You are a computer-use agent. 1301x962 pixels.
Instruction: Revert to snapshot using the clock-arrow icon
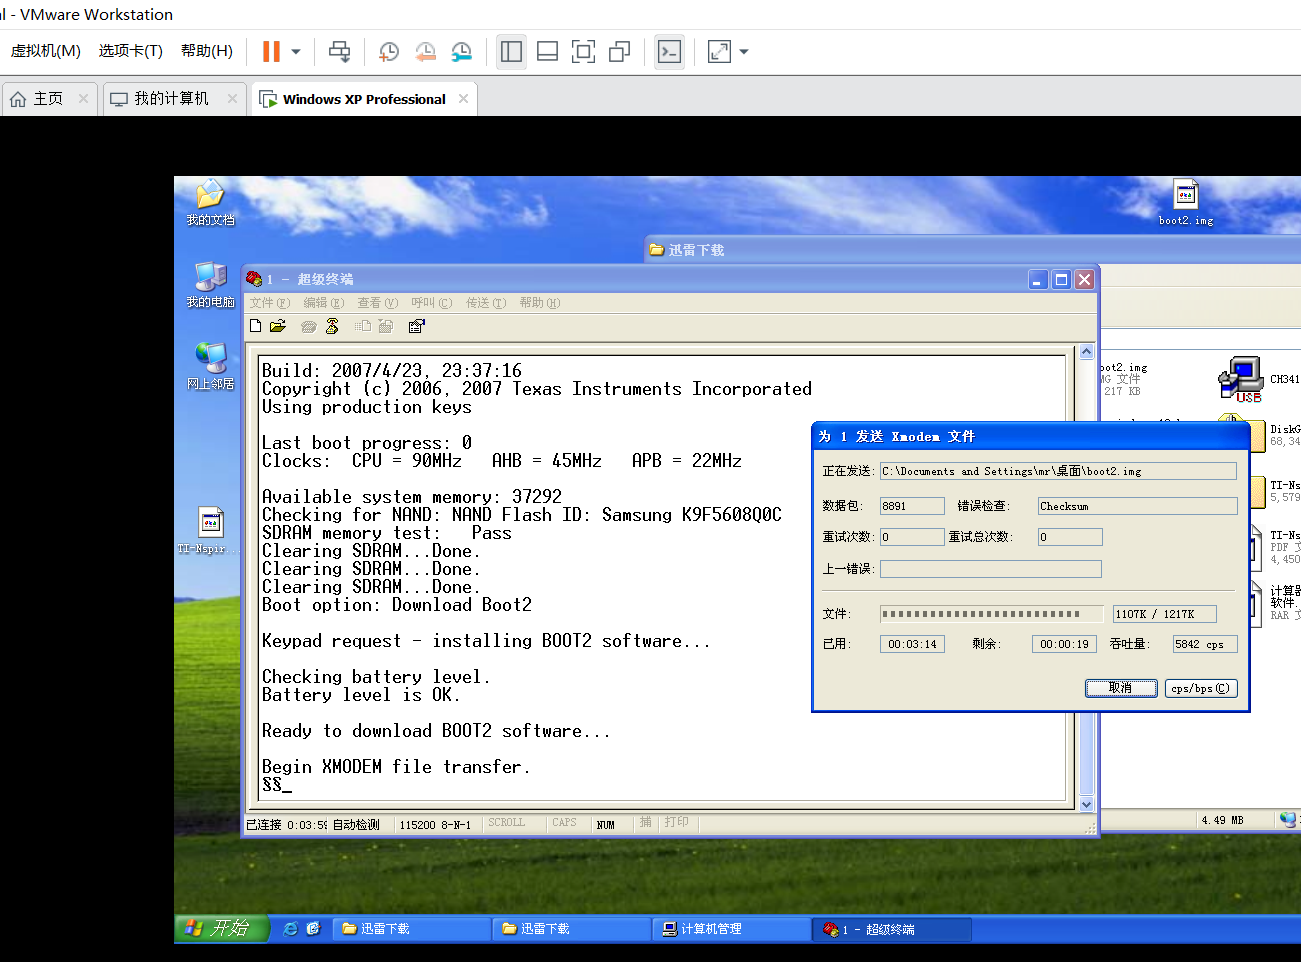click(x=425, y=51)
